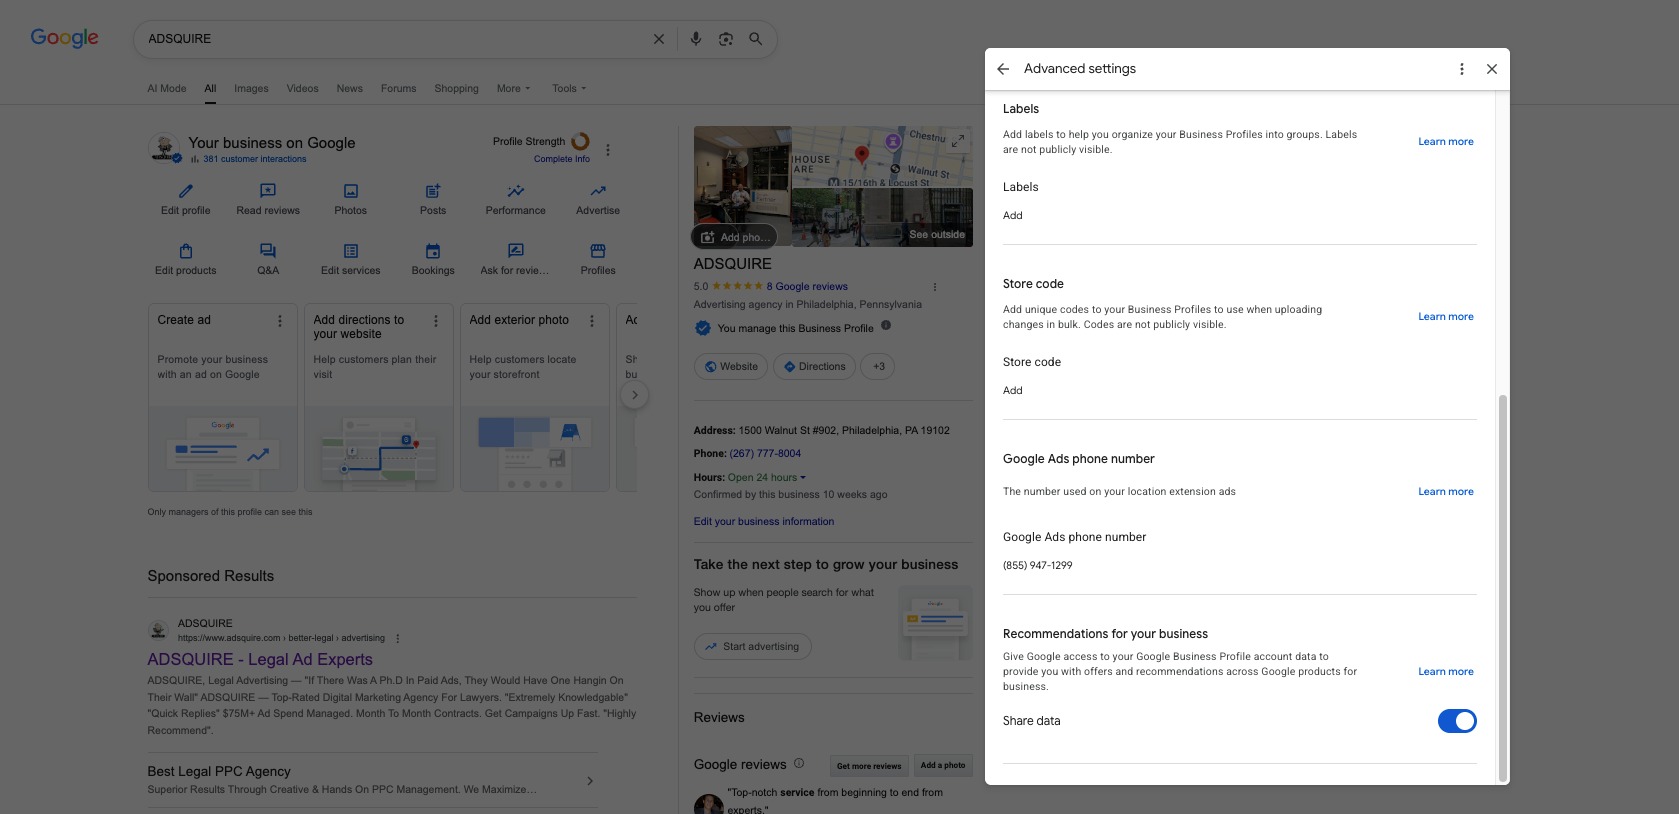Viewport: 1679px width, 814px height.
Task: Open Edit services list icon
Action: click(351, 251)
